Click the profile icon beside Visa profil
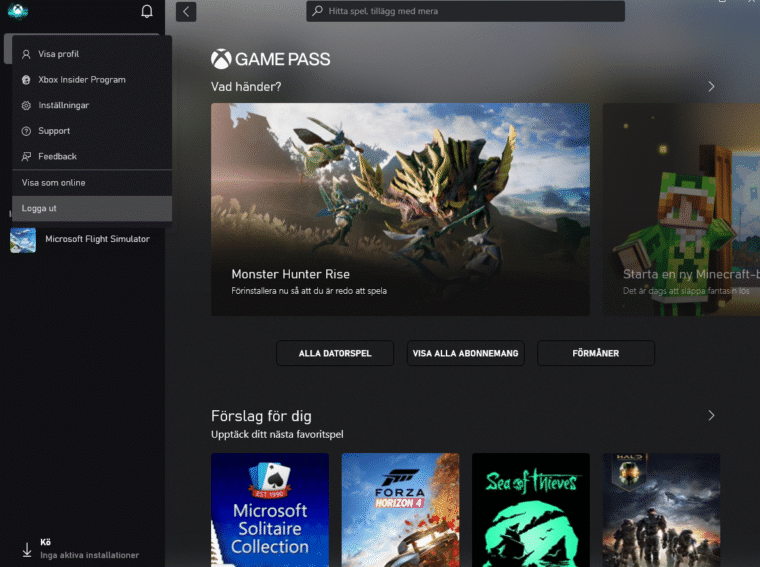The image size is (760, 567). click(x=26, y=54)
